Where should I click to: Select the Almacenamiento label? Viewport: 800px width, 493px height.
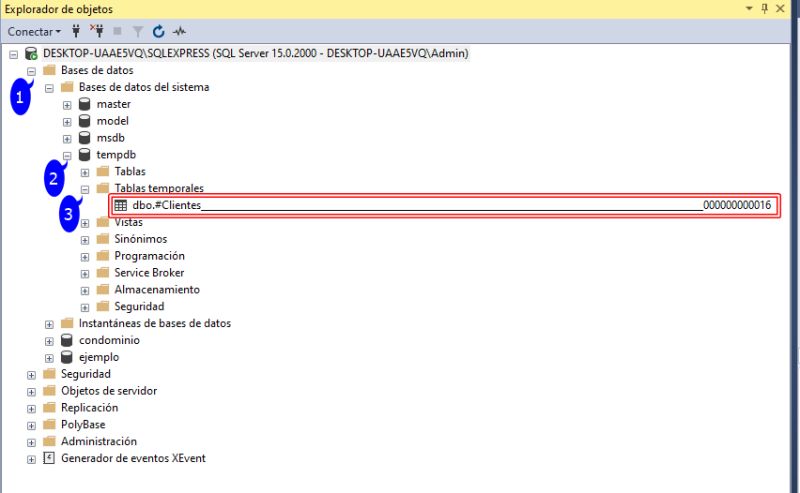point(157,289)
